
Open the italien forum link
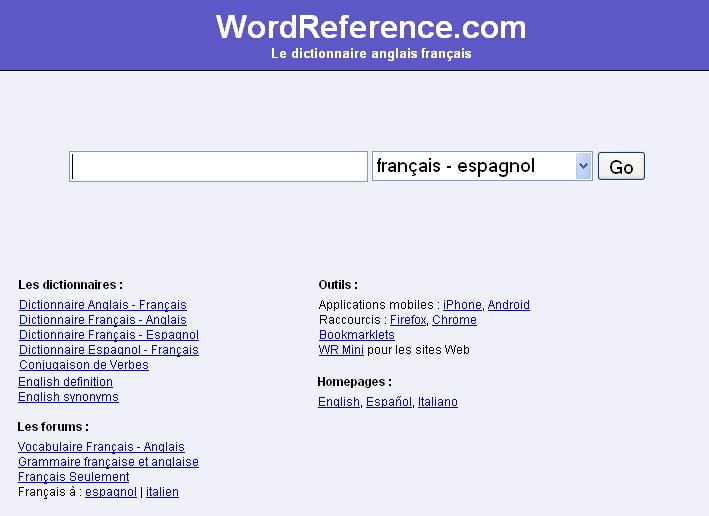click(x=162, y=492)
